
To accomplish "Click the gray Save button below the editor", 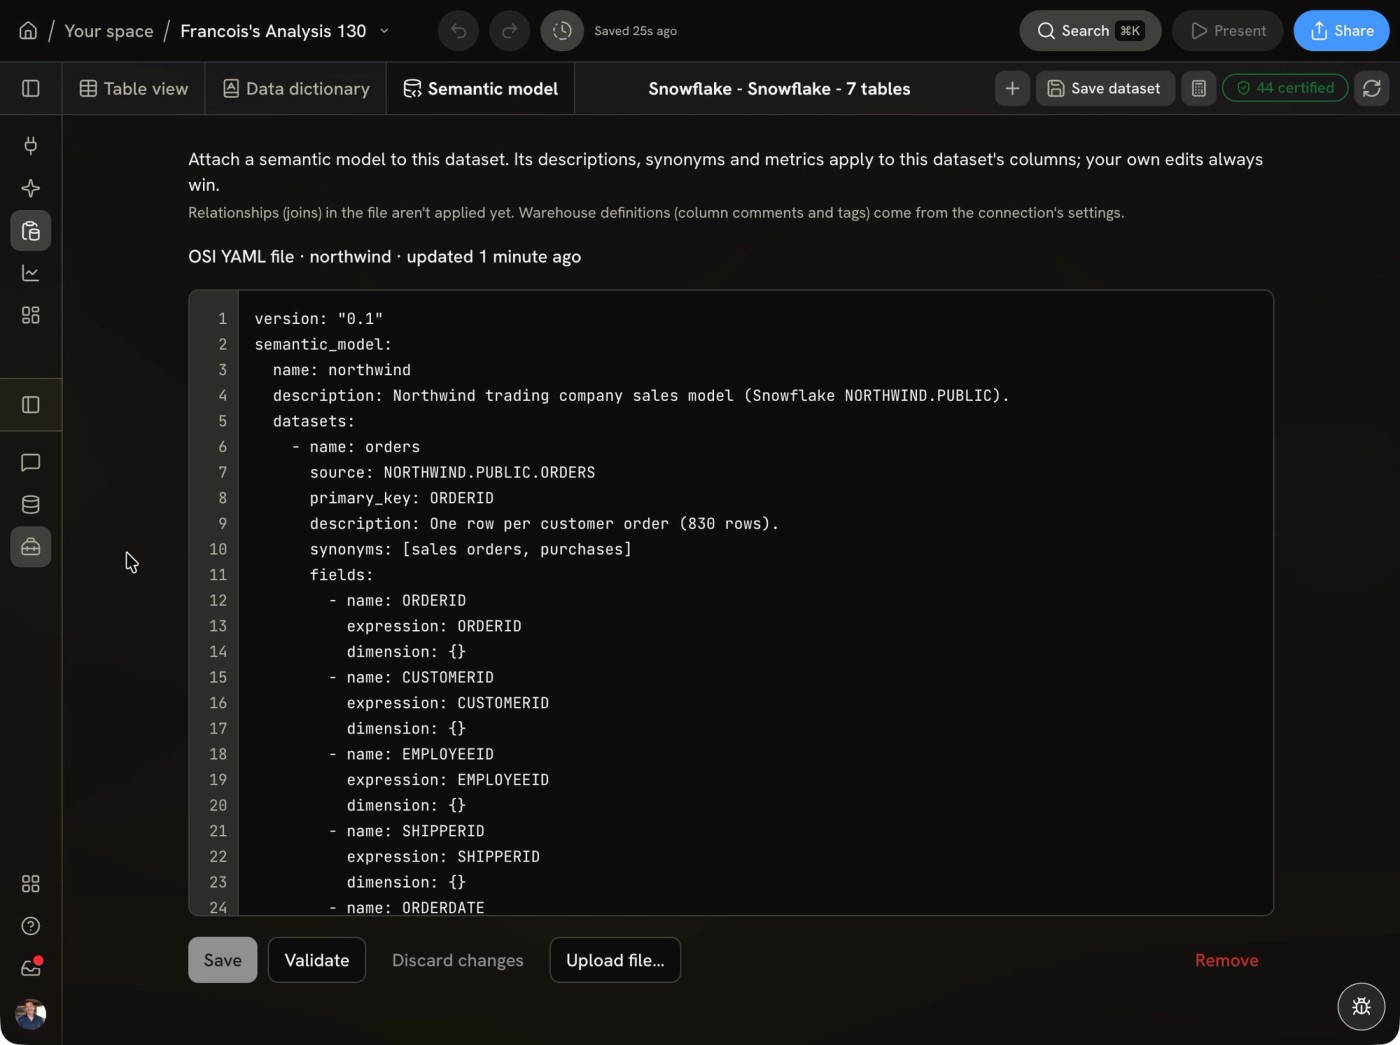I will [x=223, y=960].
